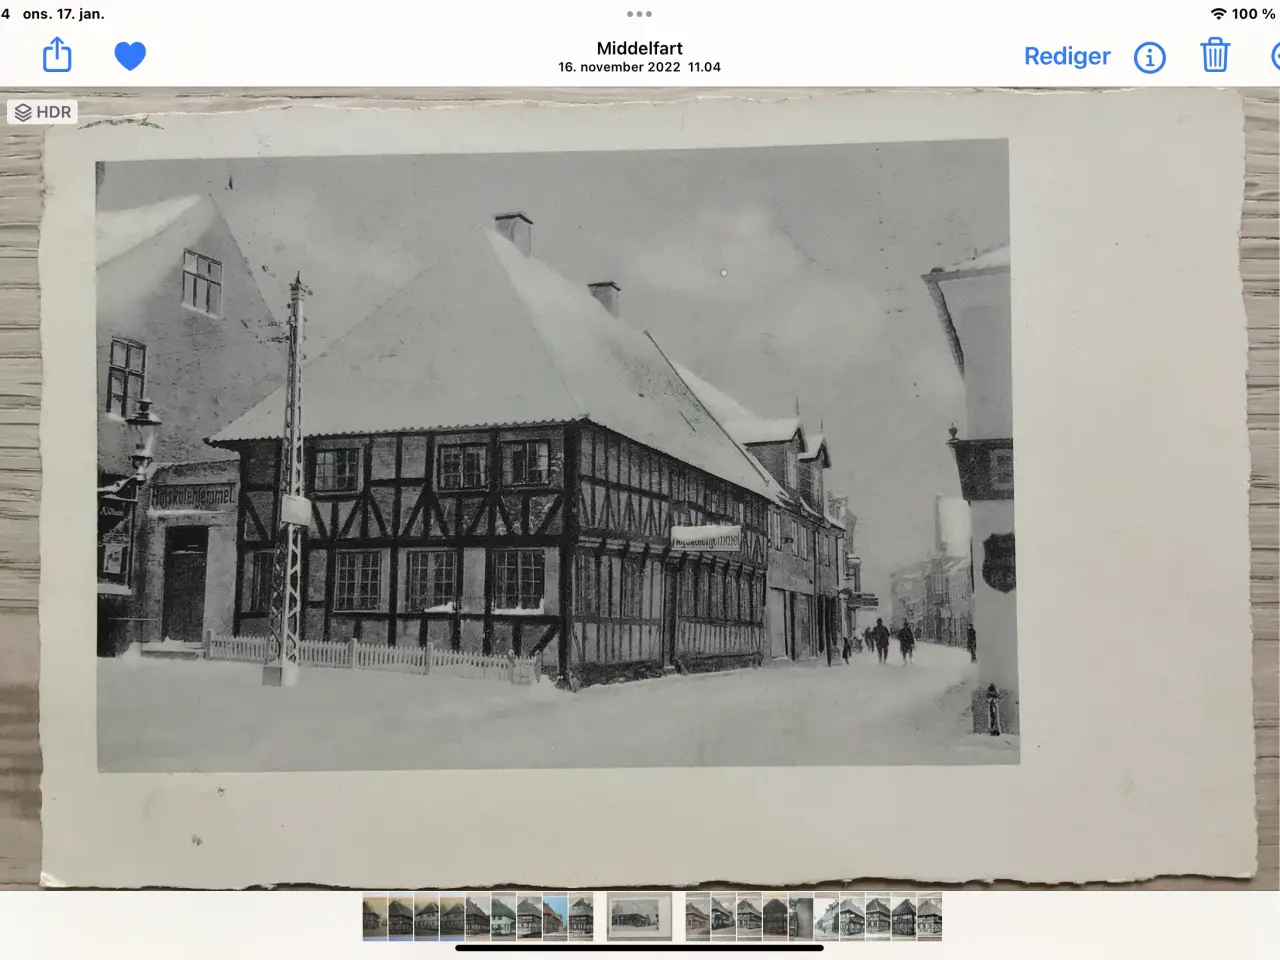Tap the Share icon
Viewport: 1280px width, 960px height.
(x=57, y=55)
